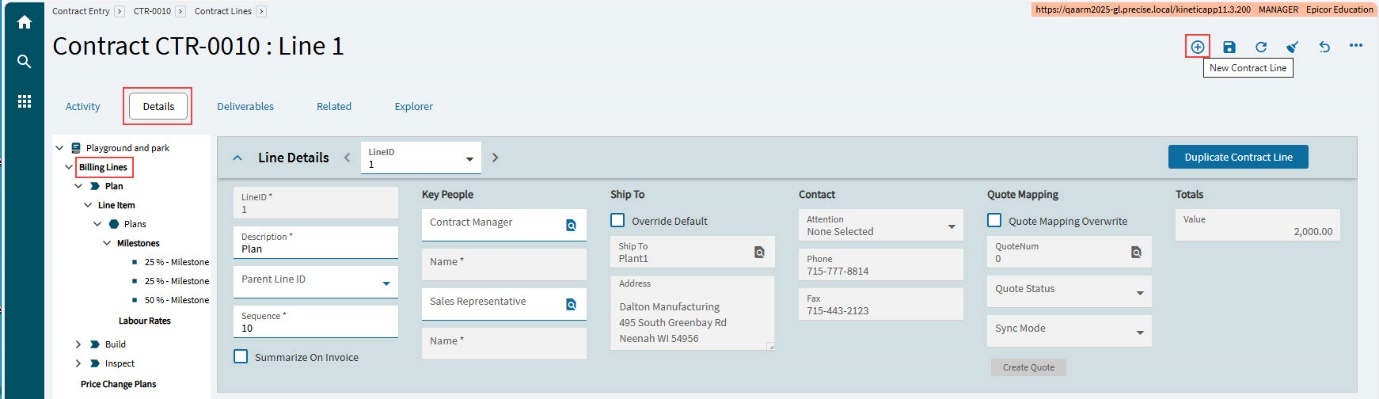
Task: Tick Quote Mapping Overwrite
Action: [x=995, y=221]
